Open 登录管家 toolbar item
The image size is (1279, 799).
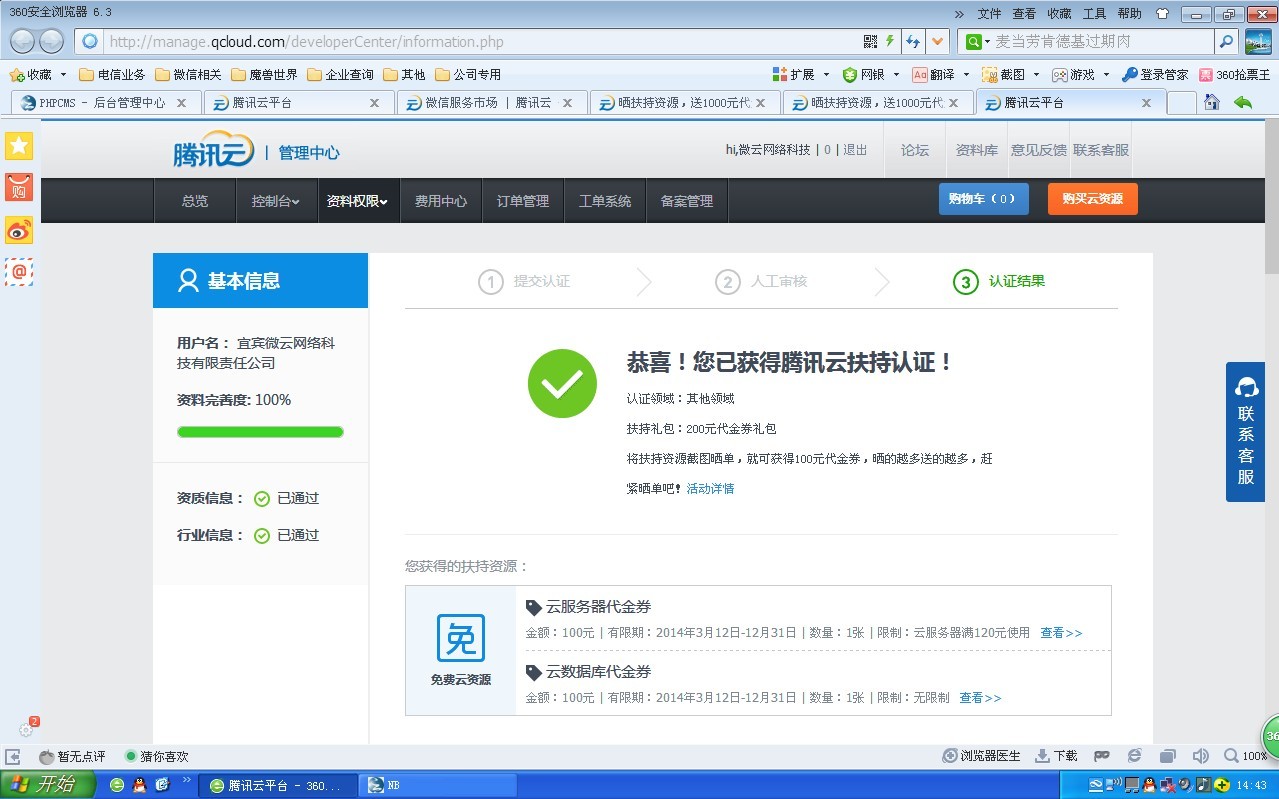(1155, 74)
